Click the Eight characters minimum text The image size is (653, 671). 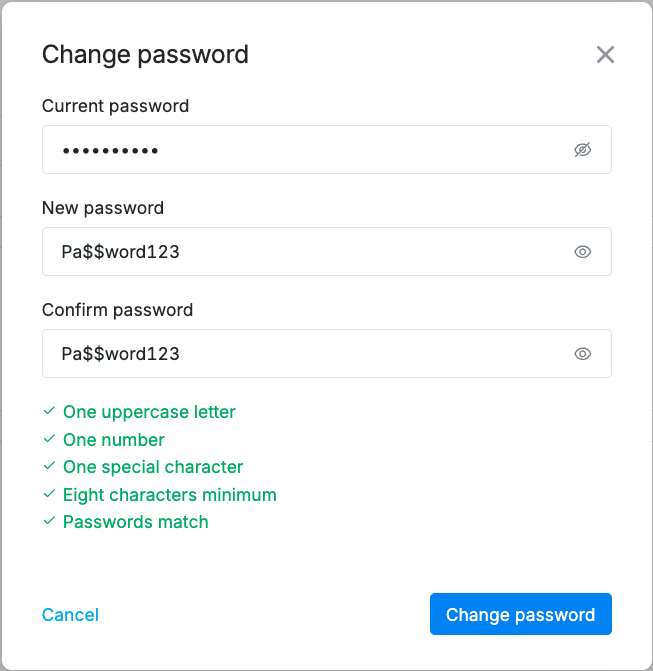pyautogui.click(x=169, y=494)
